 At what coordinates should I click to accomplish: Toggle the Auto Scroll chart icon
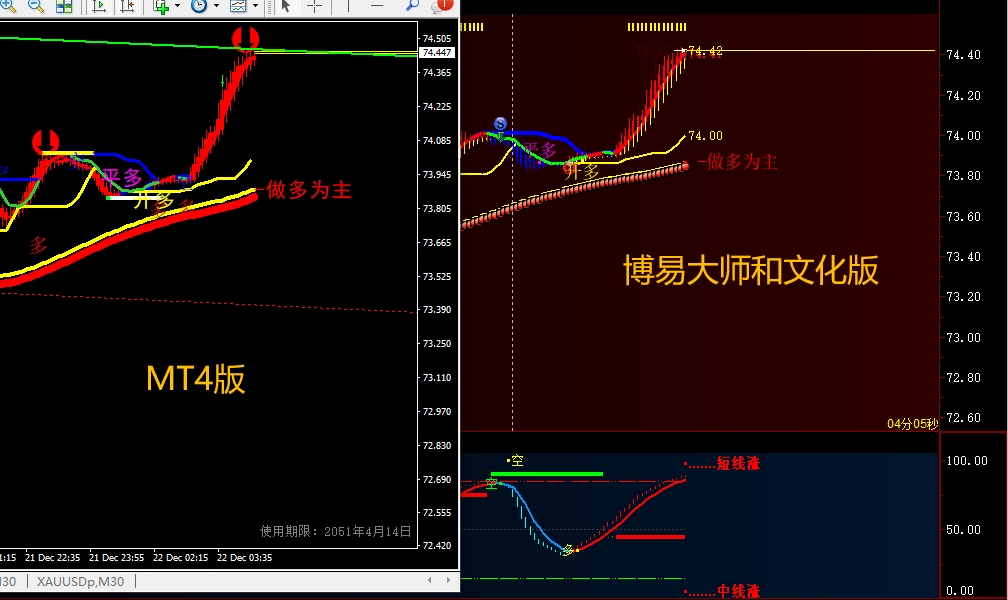pos(99,6)
